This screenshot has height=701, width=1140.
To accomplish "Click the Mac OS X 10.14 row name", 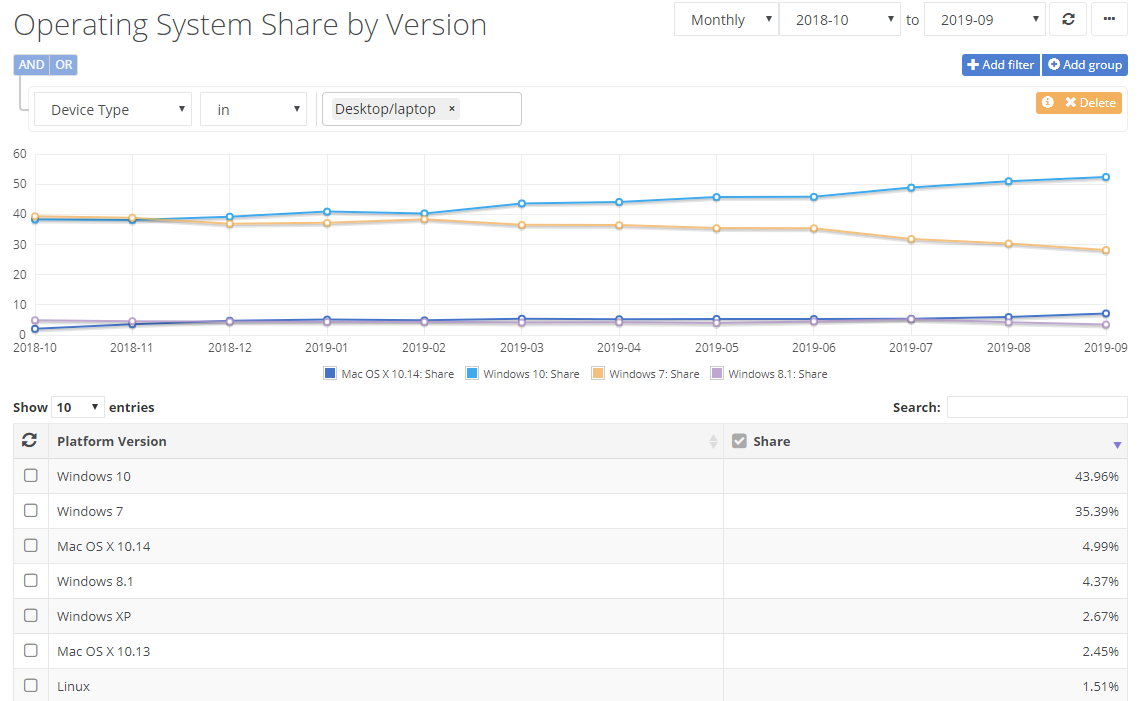I will pyautogui.click(x=104, y=546).
